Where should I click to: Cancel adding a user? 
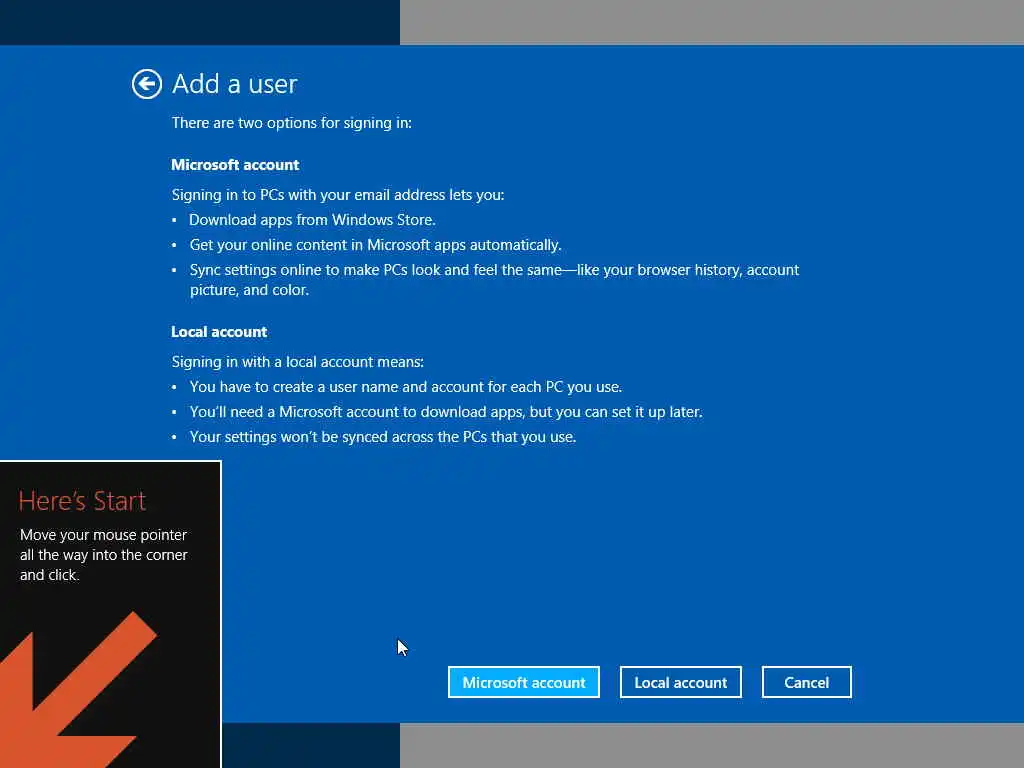[x=807, y=682]
